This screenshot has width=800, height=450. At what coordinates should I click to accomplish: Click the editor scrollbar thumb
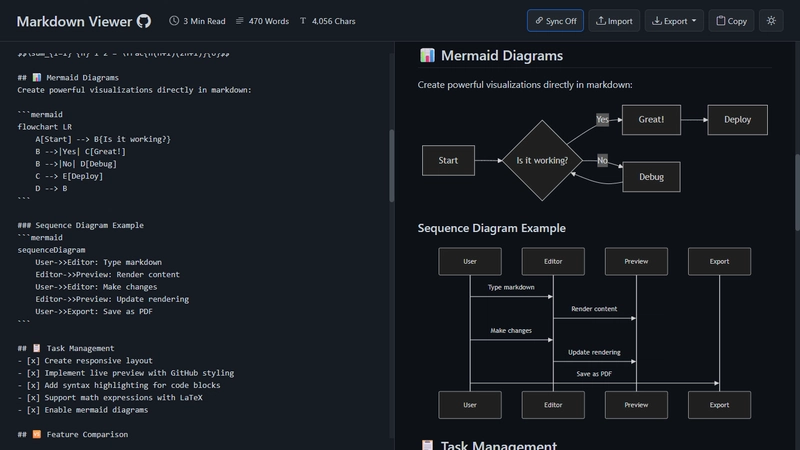tap(392, 166)
